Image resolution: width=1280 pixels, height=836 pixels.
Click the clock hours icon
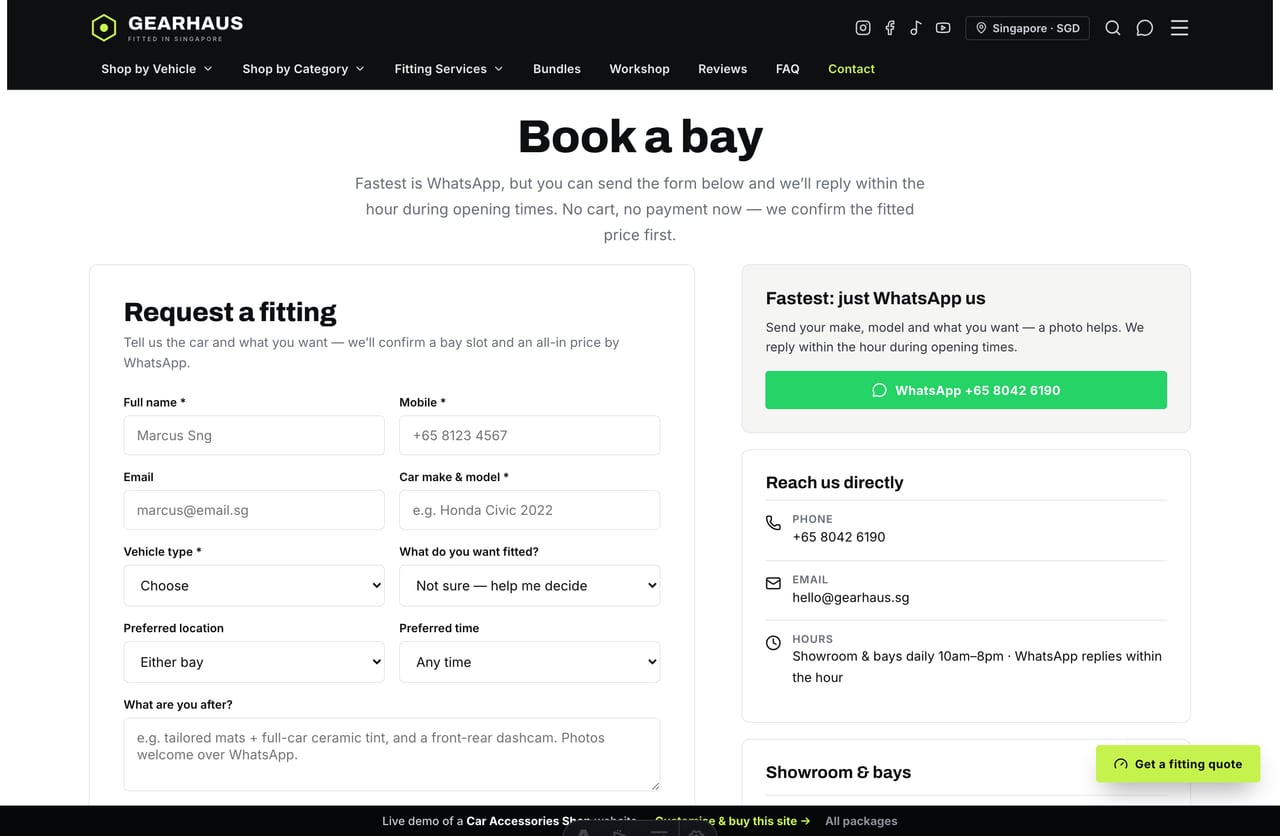click(773, 643)
